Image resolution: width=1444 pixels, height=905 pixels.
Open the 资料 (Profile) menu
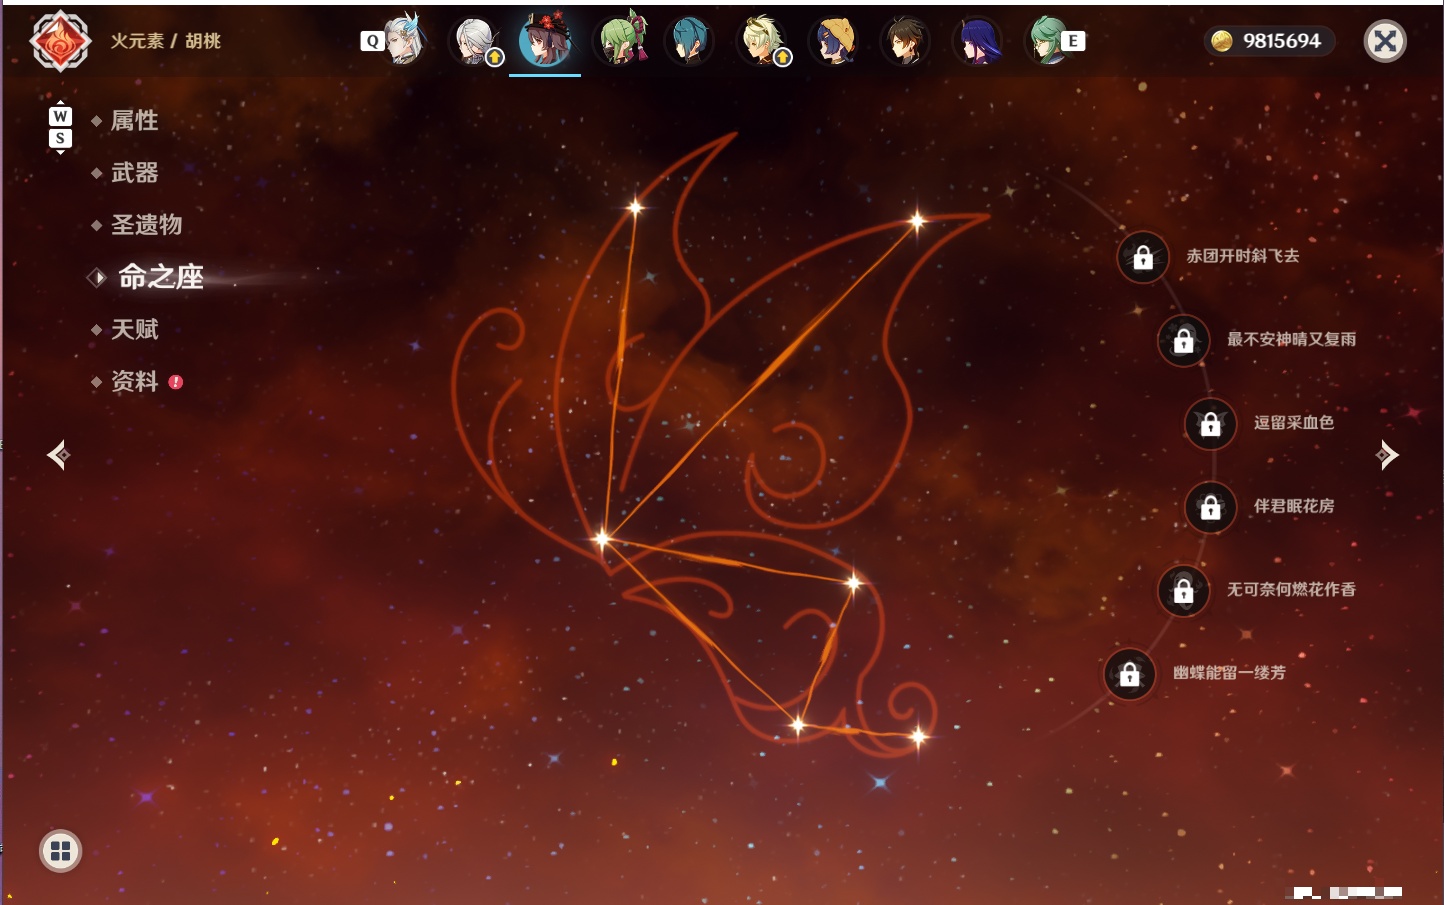(x=135, y=381)
